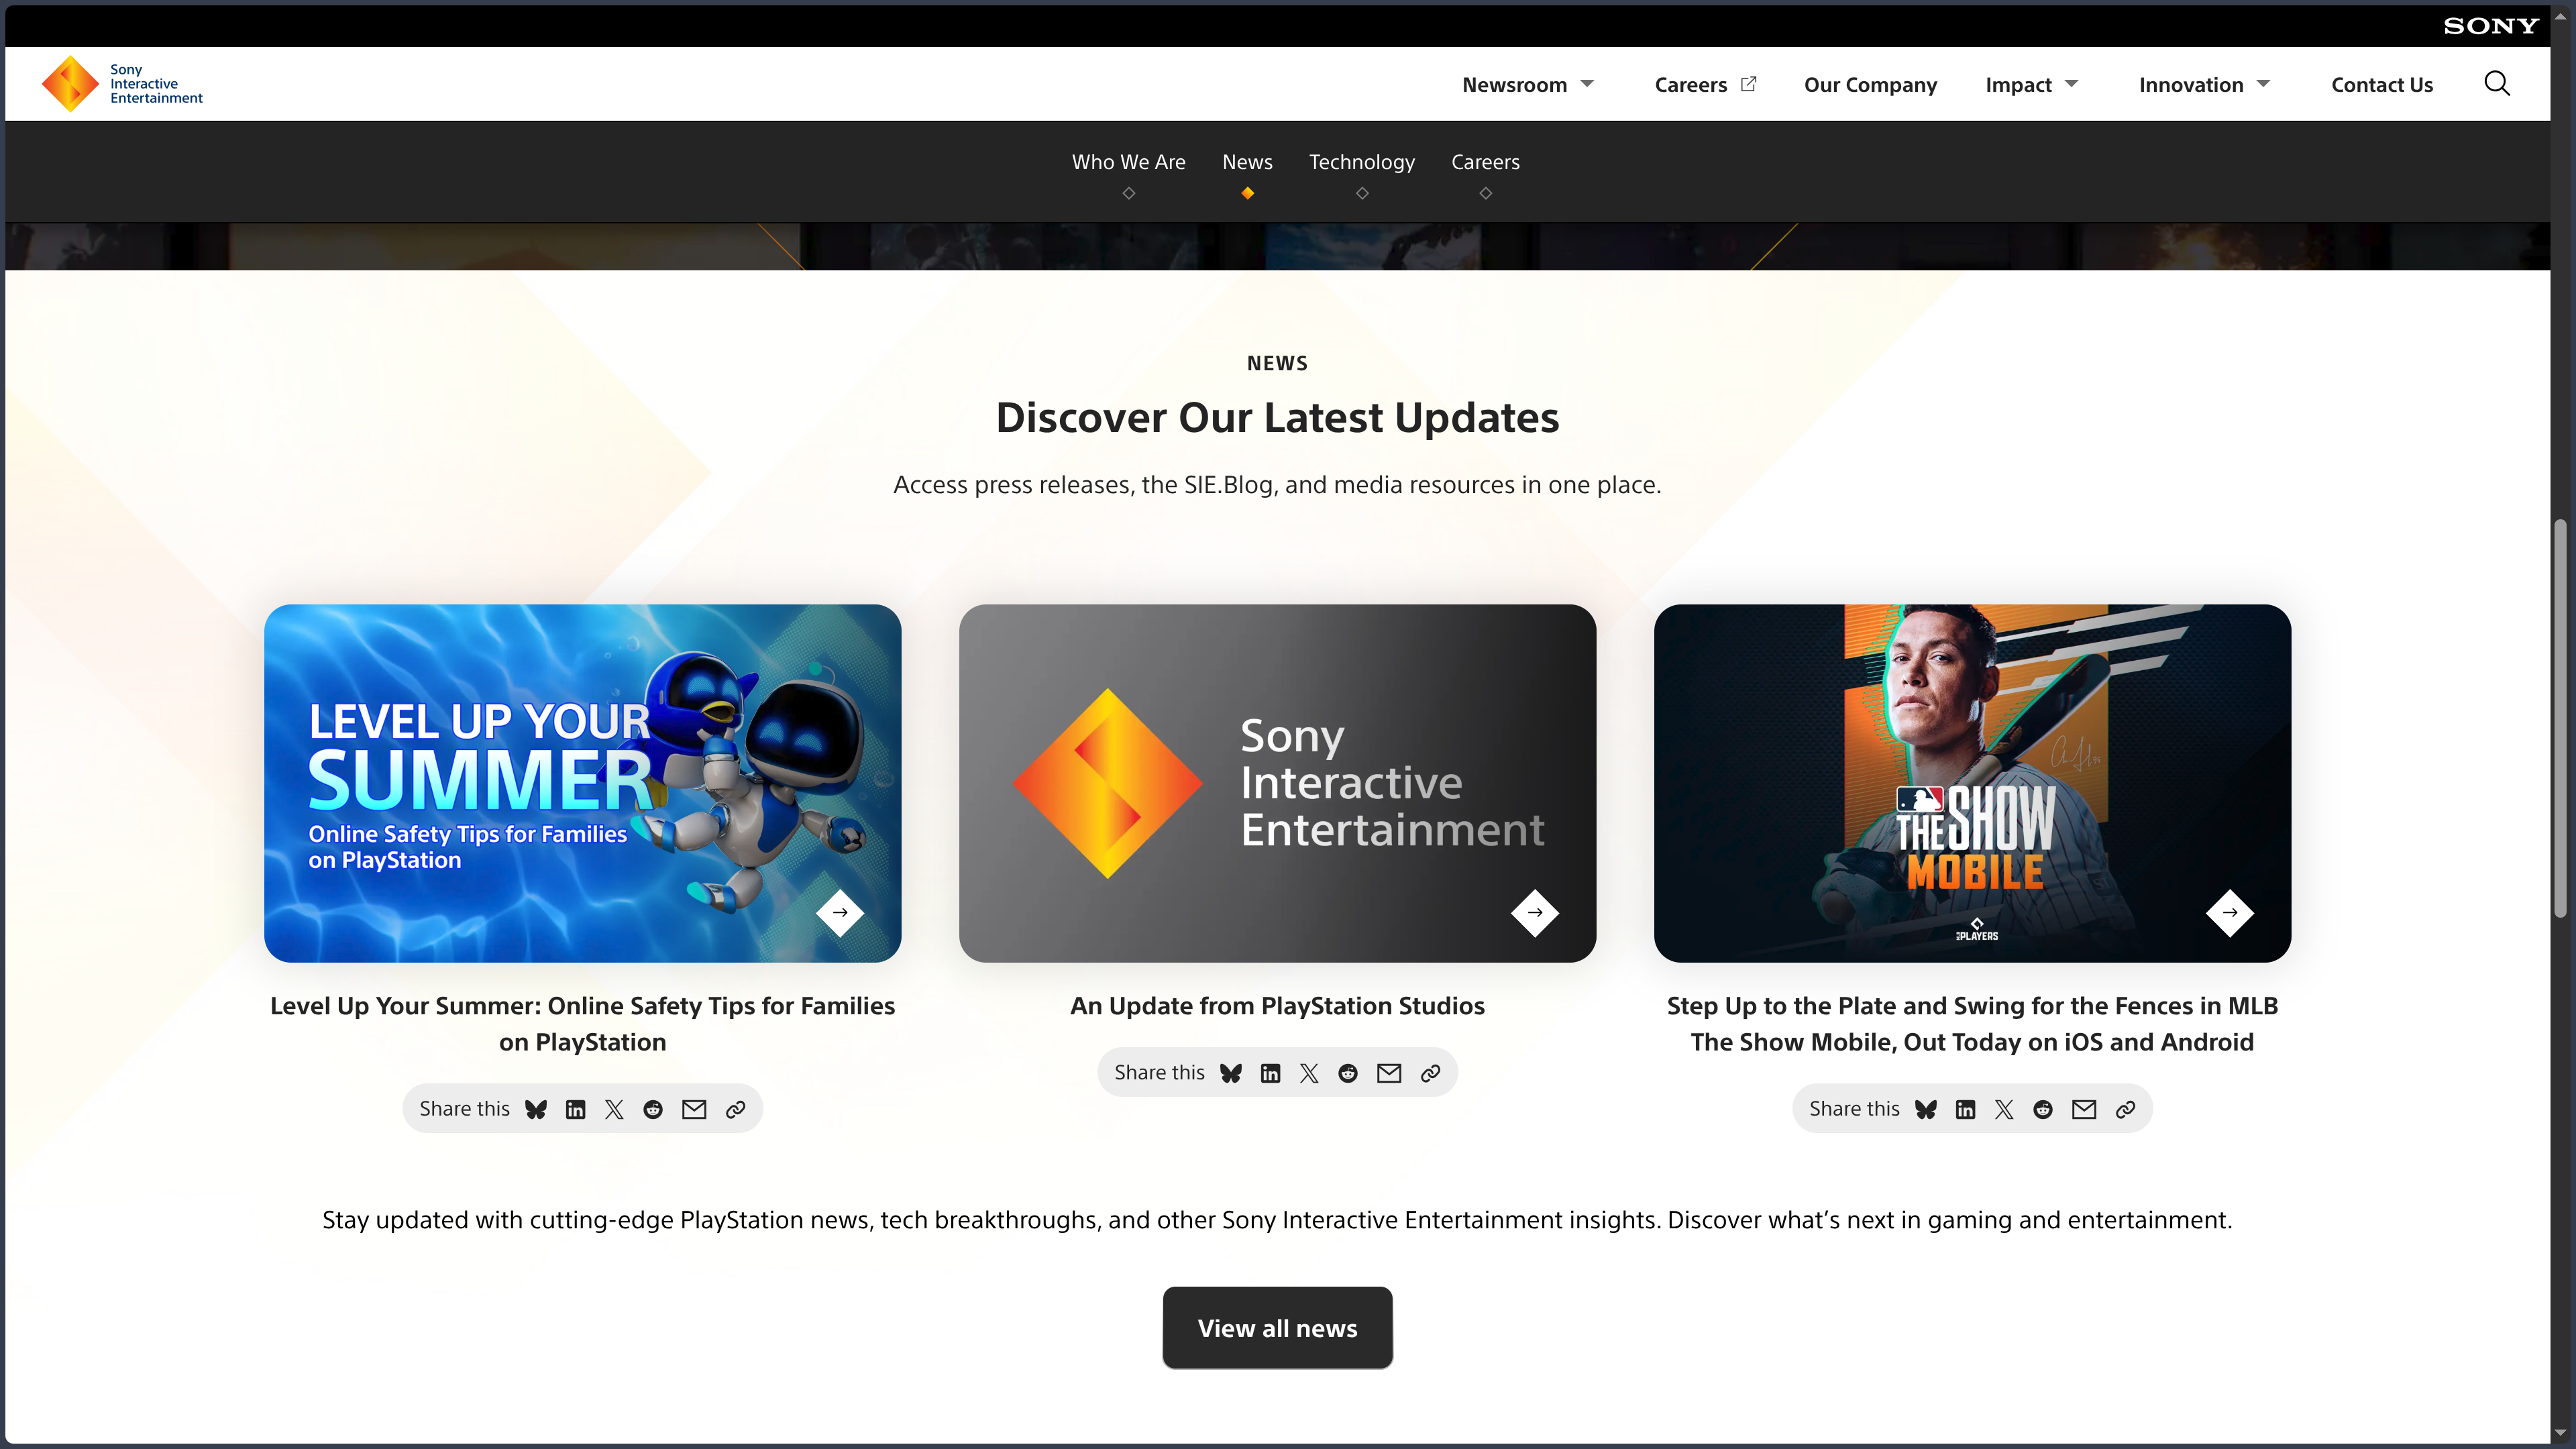
Task: Share PlayStation Studios update on X
Action: coord(1309,1073)
